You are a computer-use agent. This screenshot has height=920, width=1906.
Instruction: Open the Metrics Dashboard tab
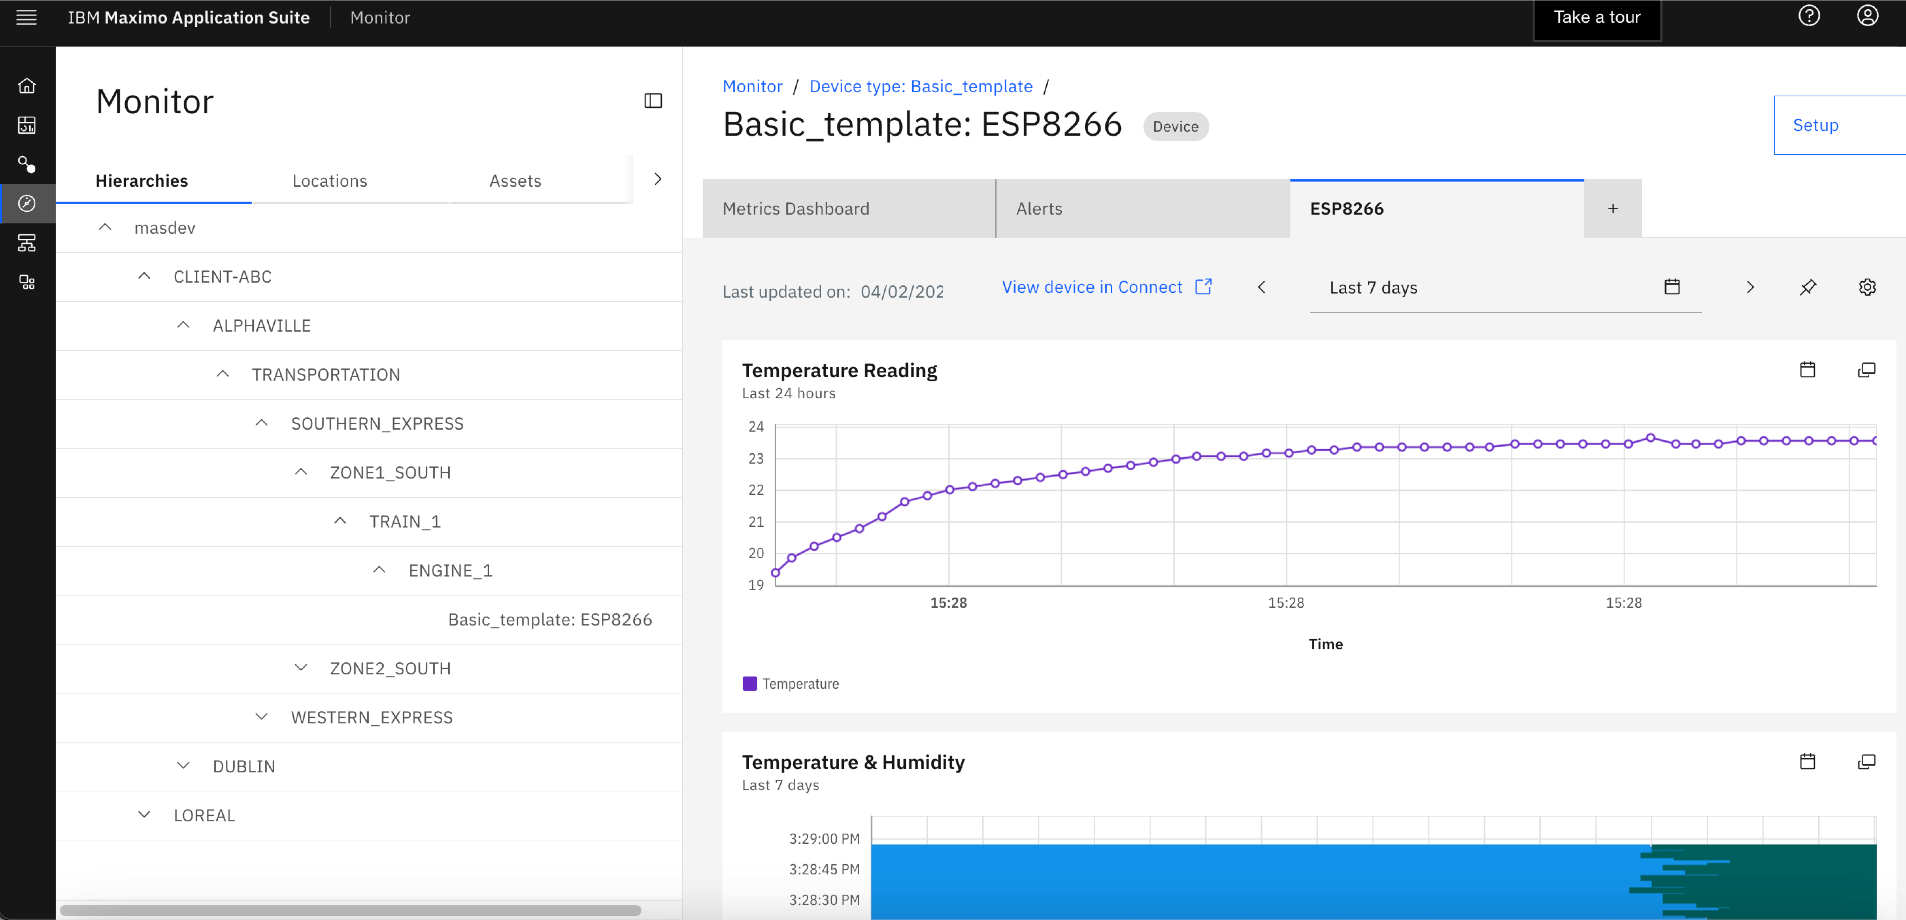point(849,209)
